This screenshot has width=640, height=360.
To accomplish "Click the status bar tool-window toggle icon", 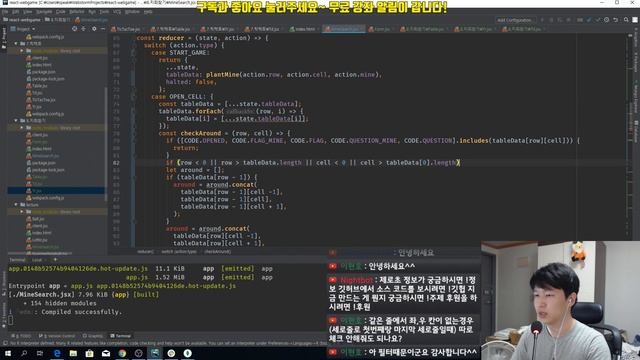I will [x=5, y=343].
